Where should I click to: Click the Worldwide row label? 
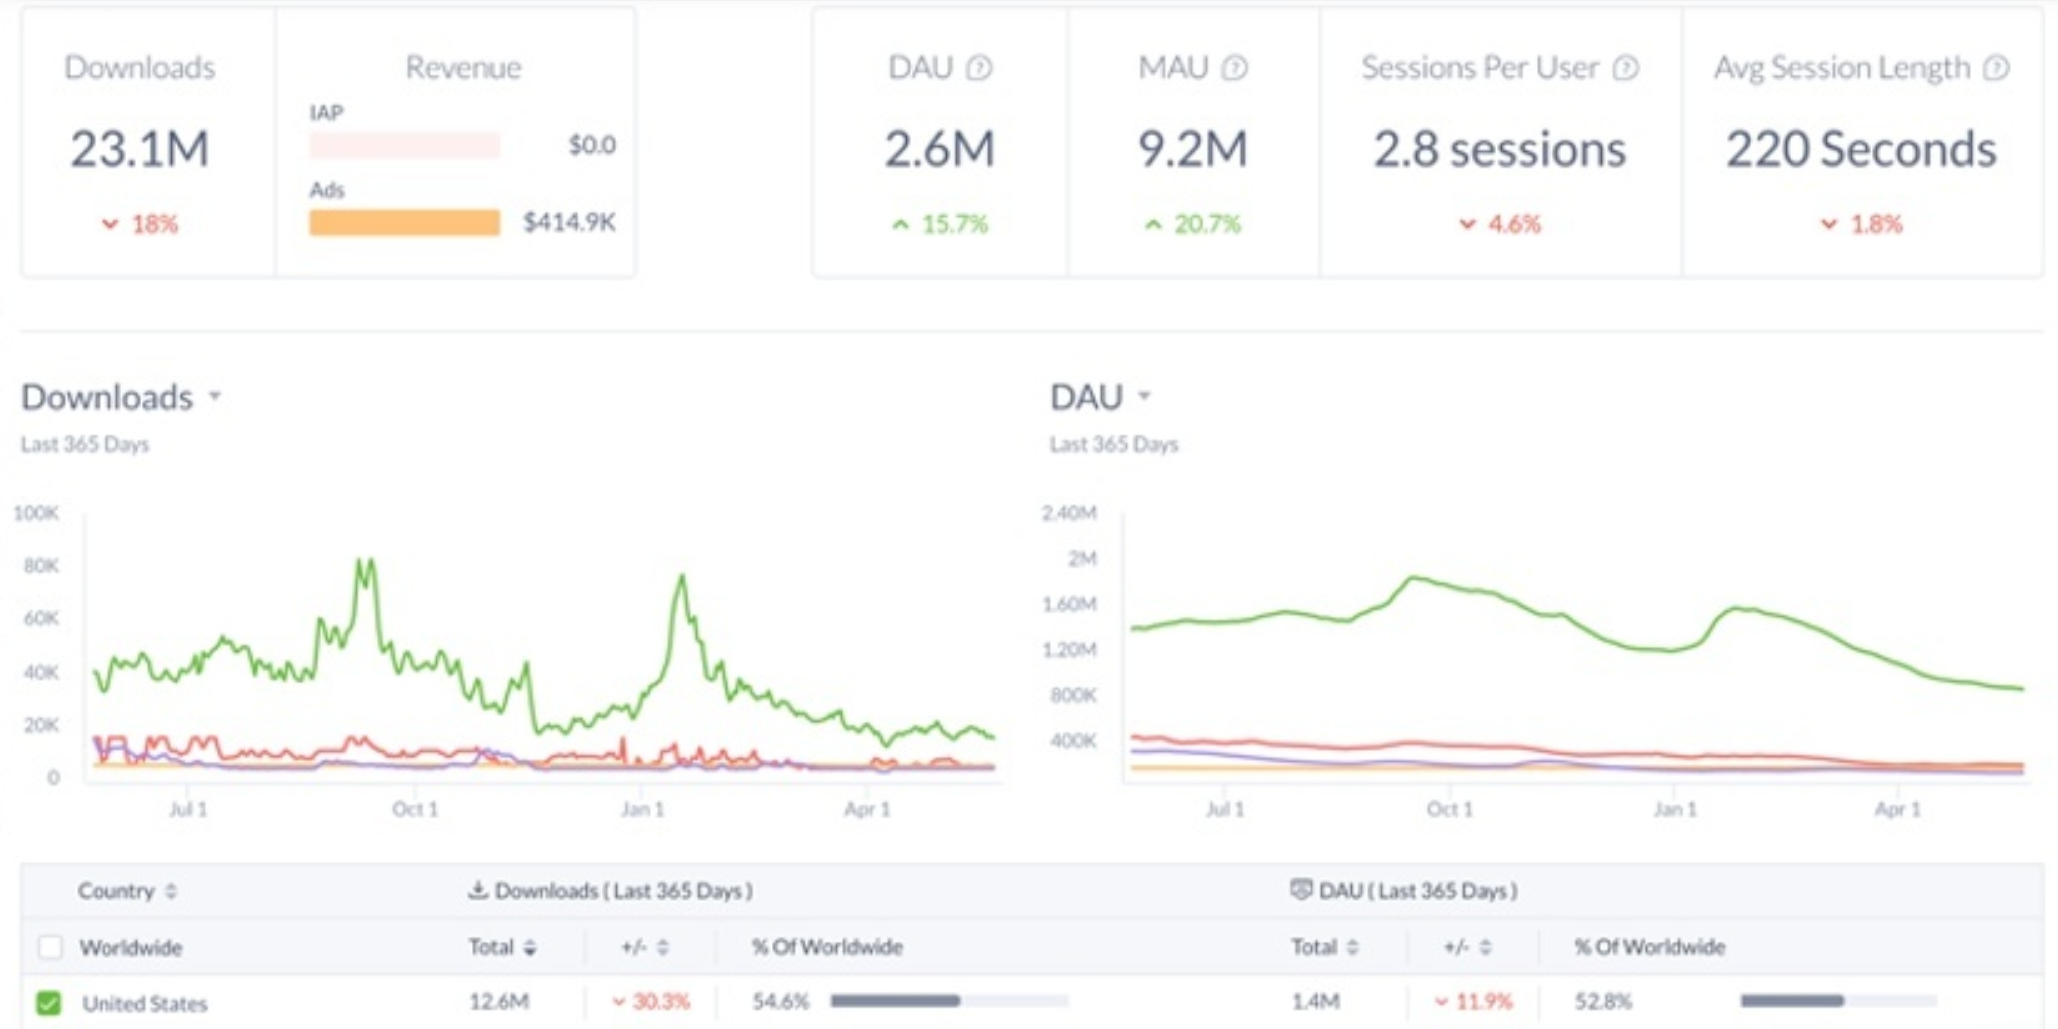(x=131, y=947)
